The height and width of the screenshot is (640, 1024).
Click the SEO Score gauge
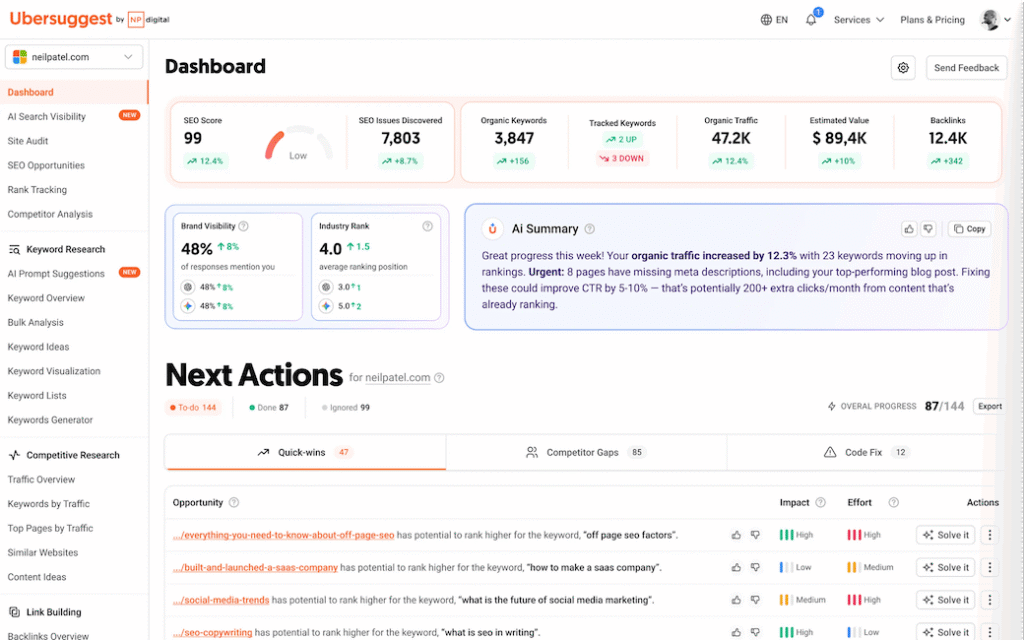click(298, 144)
